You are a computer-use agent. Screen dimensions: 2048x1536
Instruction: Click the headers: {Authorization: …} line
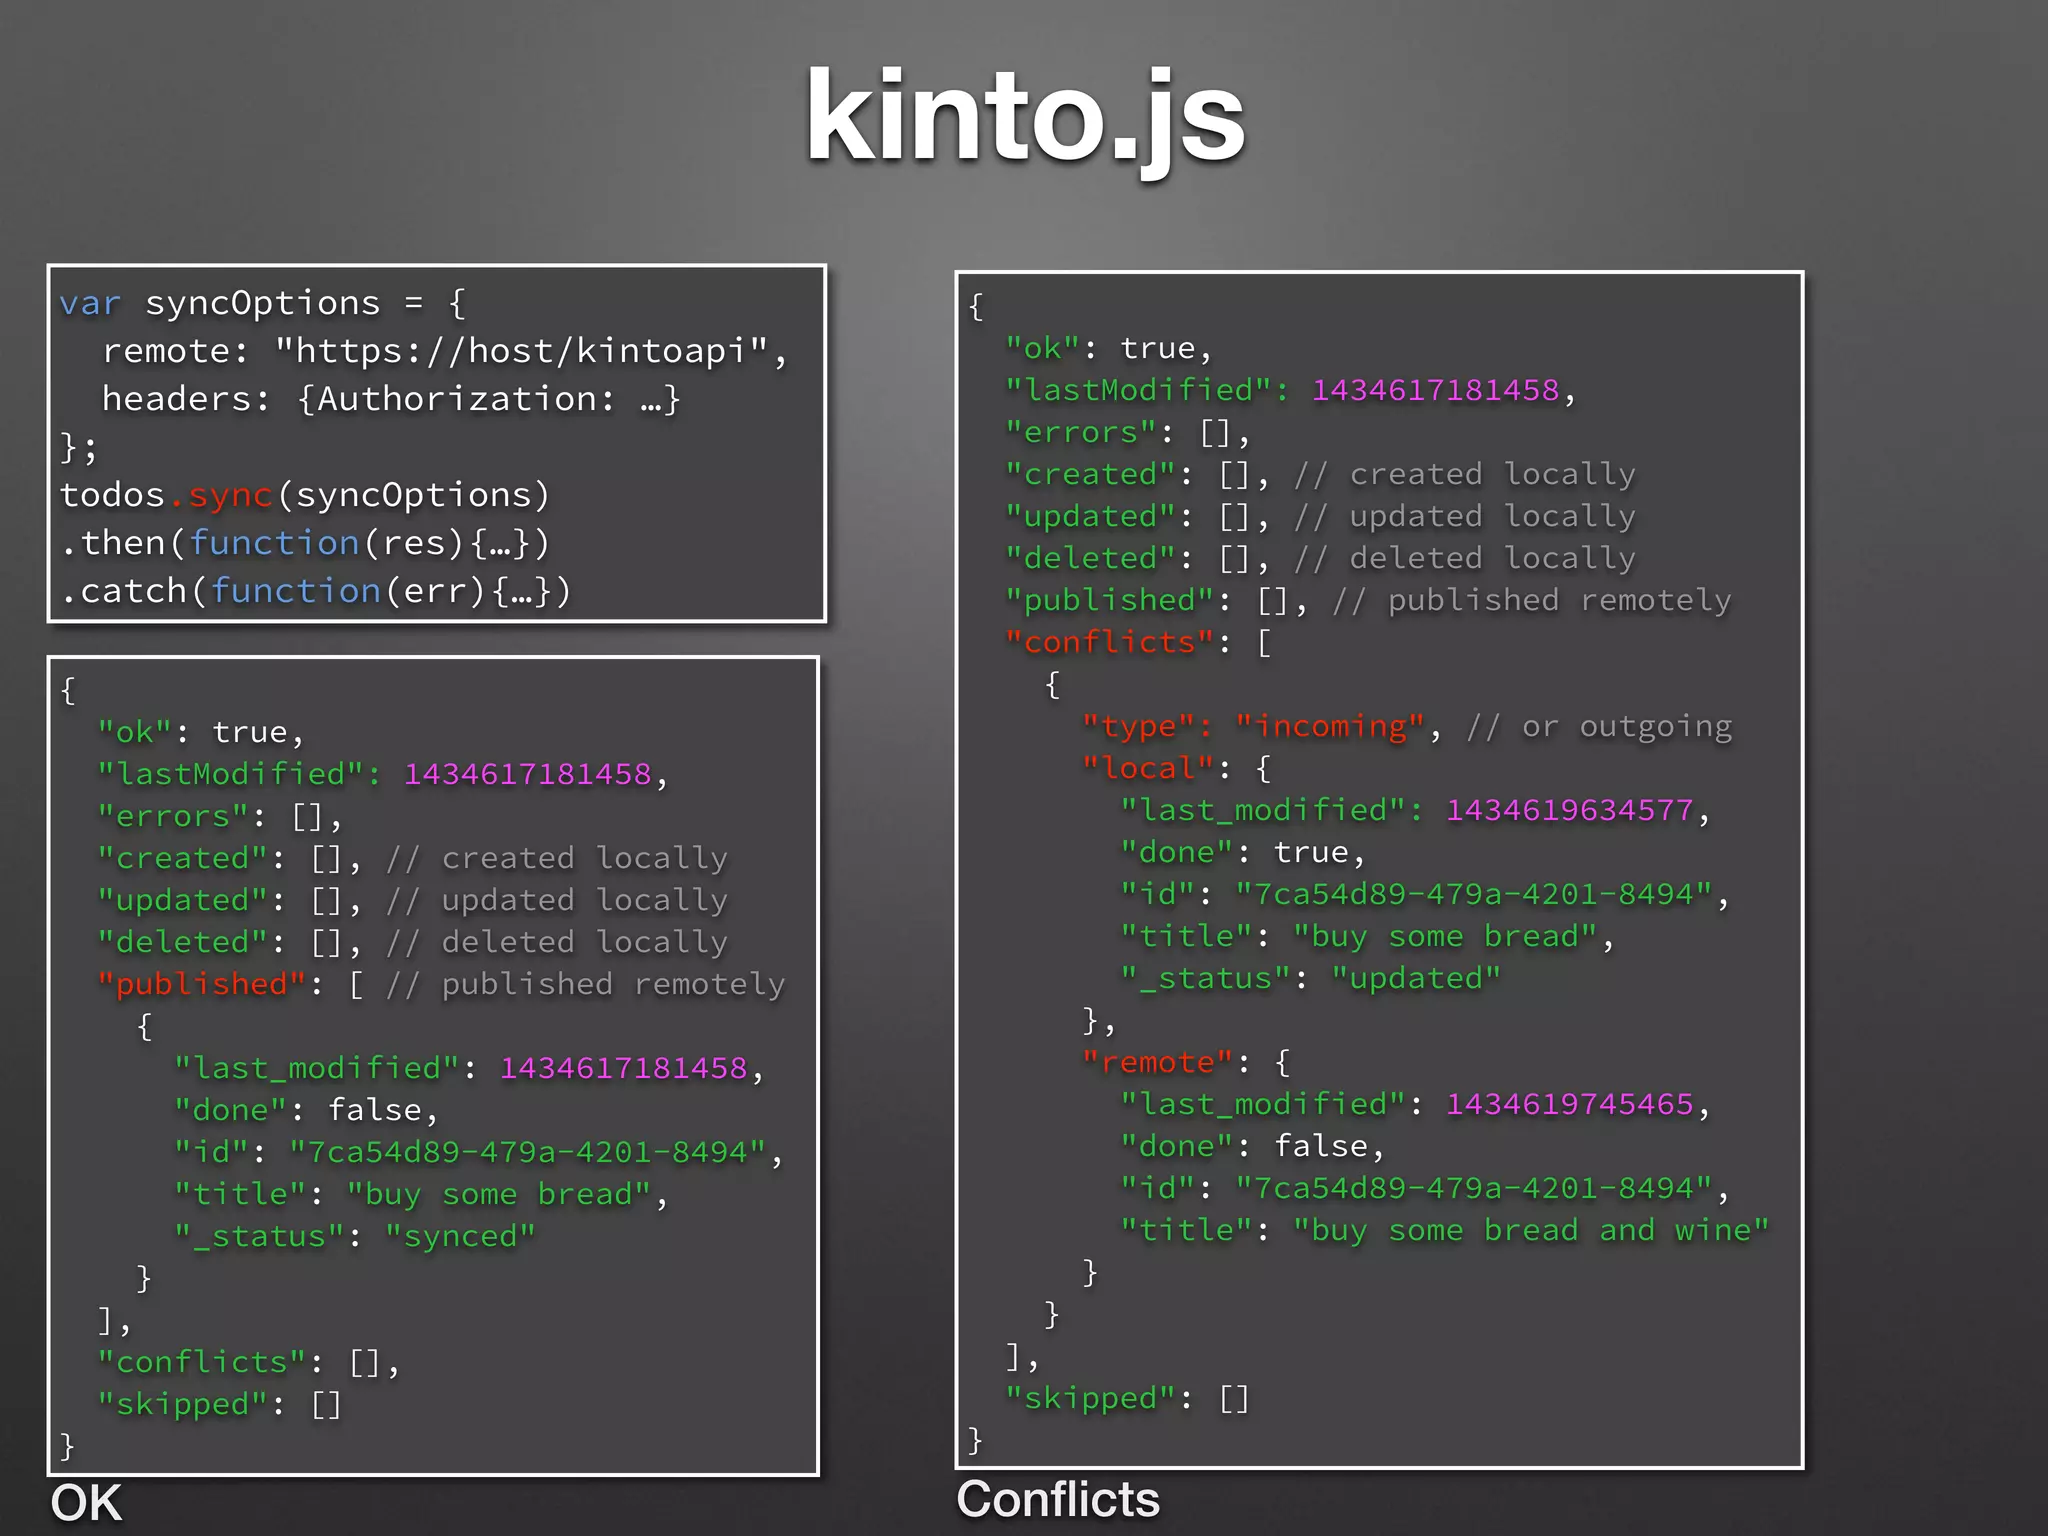(x=391, y=399)
